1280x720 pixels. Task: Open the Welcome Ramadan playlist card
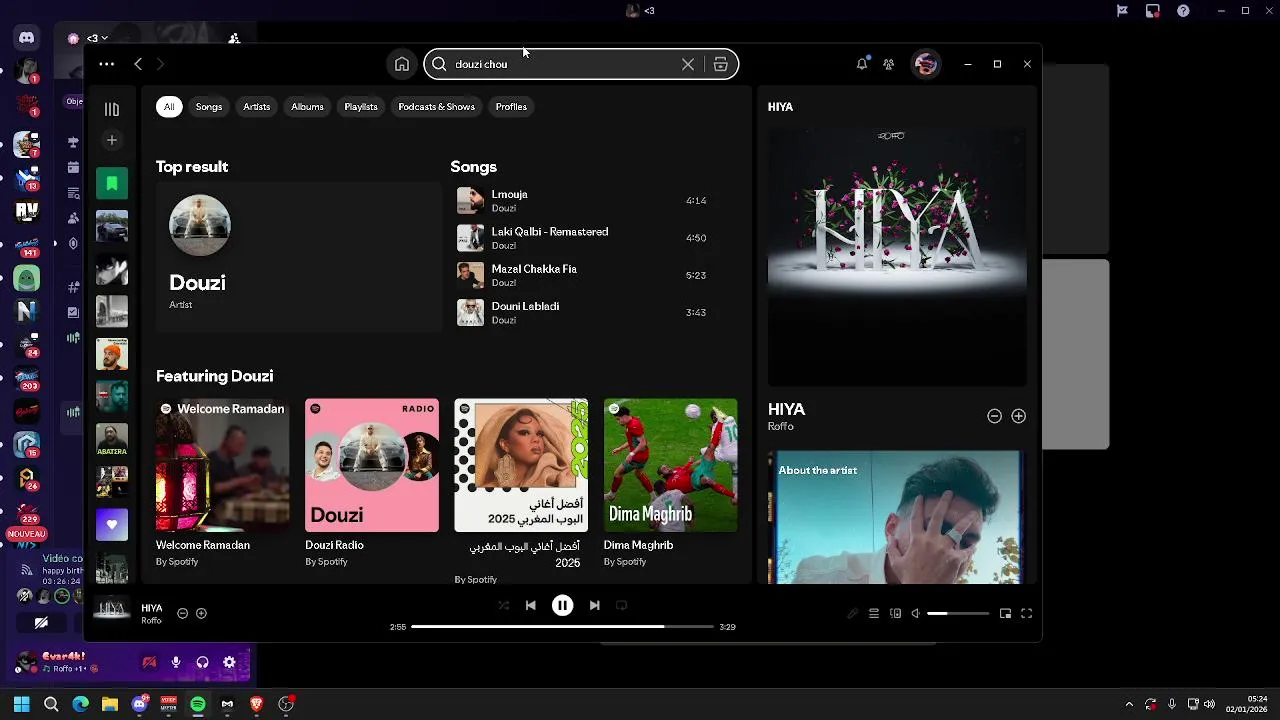[x=222, y=484]
